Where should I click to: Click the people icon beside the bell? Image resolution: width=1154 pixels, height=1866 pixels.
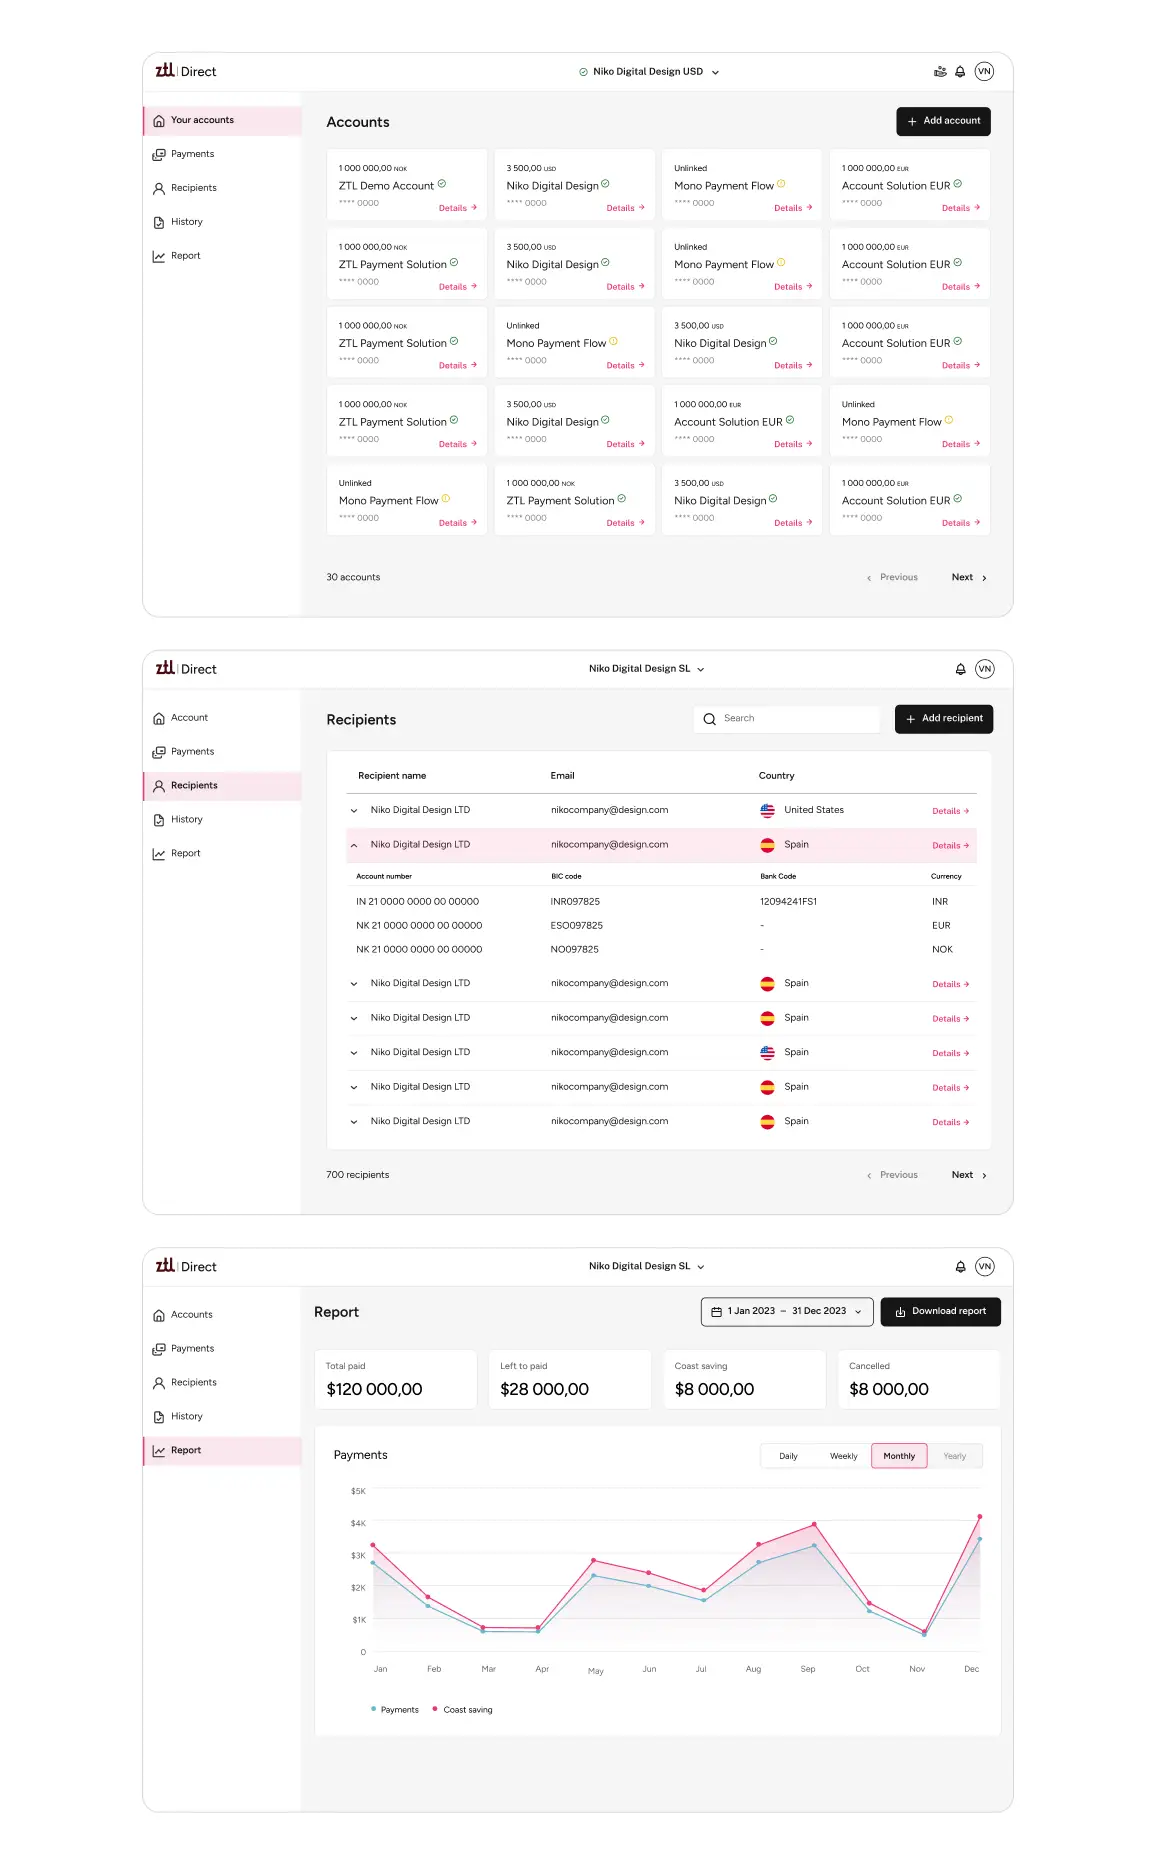coord(939,72)
